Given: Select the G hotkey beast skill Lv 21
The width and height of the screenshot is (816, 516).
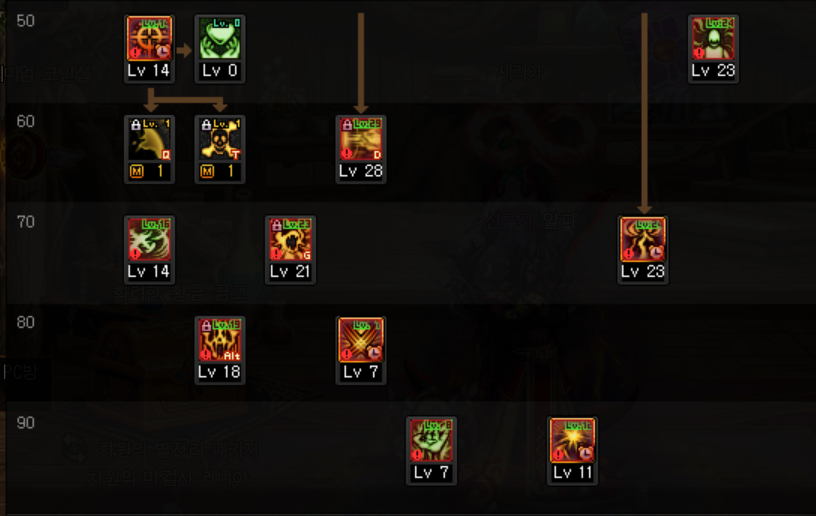Looking at the screenshot, I should pyautogui.click(x=290, y=239).
